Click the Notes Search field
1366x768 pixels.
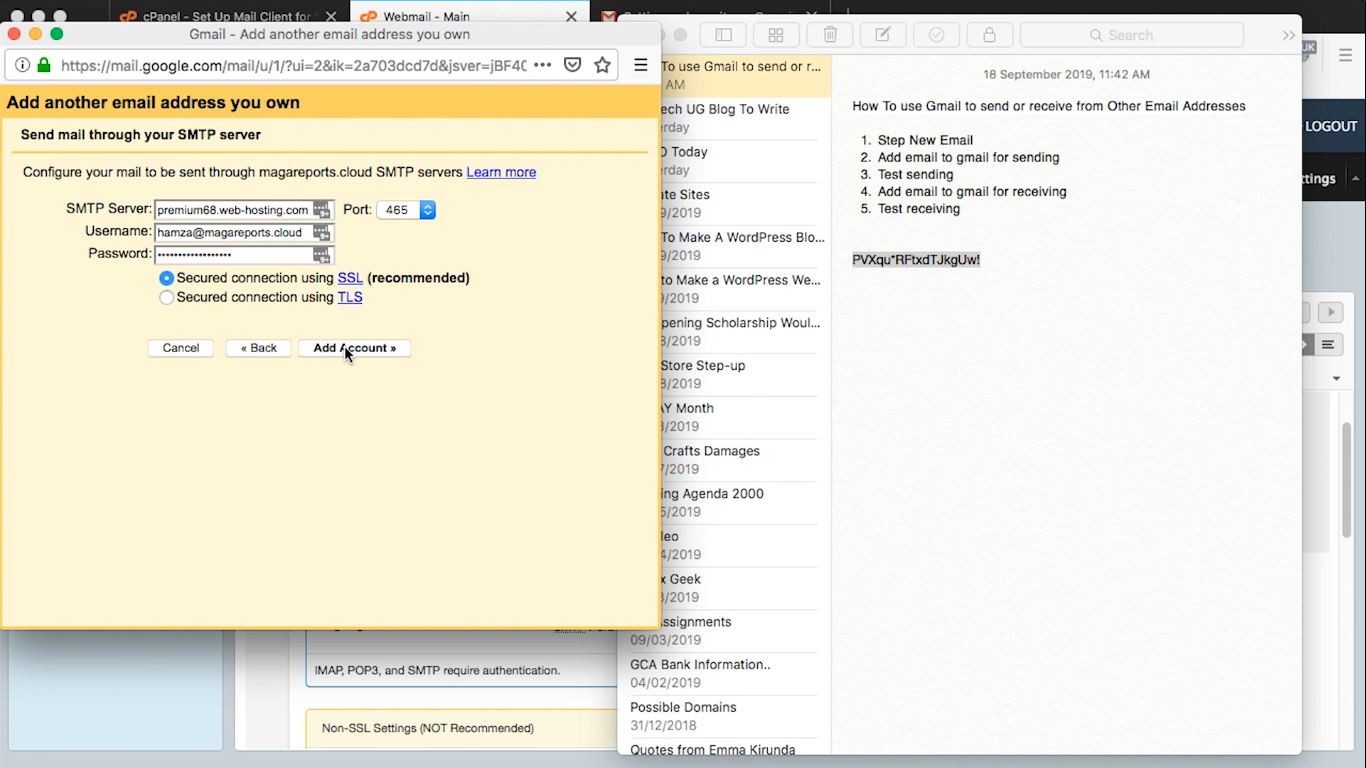point(1132,35)
